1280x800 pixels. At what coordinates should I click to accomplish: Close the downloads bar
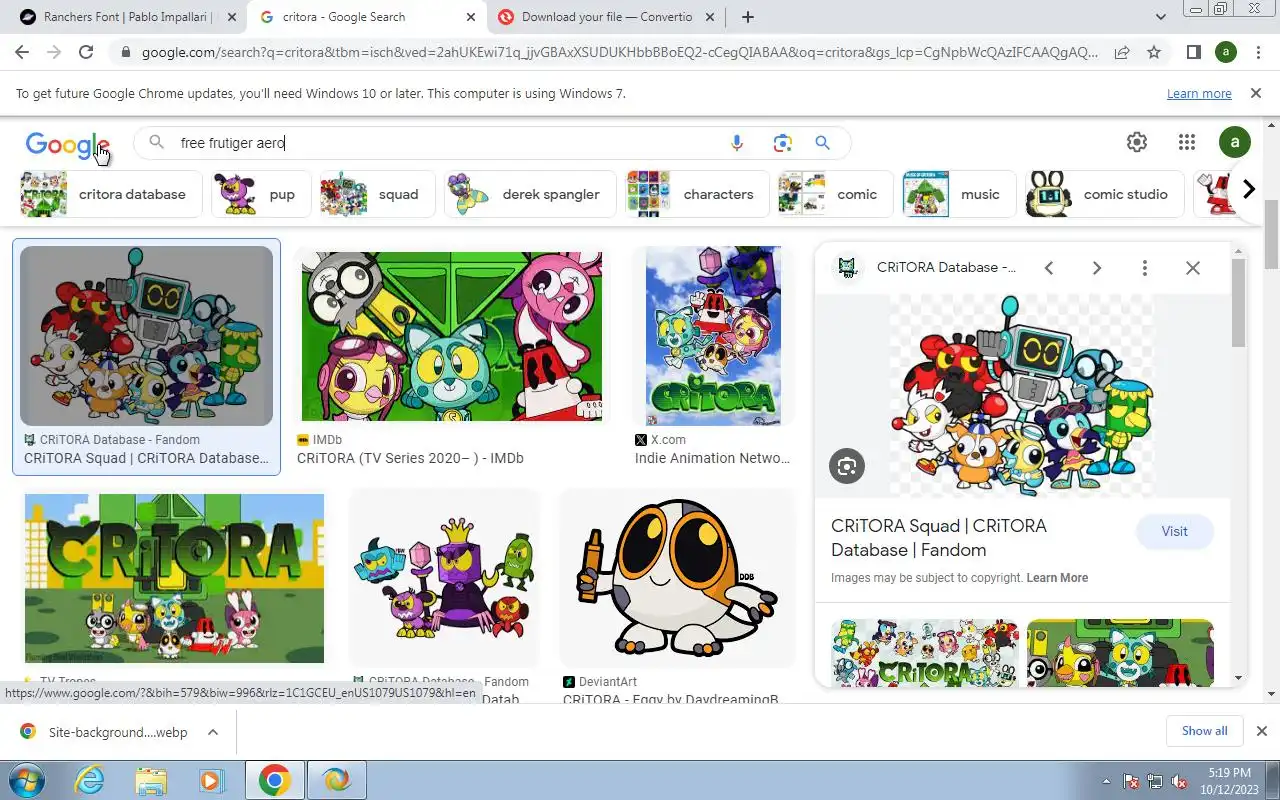pyautogui.click(x=1261, y=731)
